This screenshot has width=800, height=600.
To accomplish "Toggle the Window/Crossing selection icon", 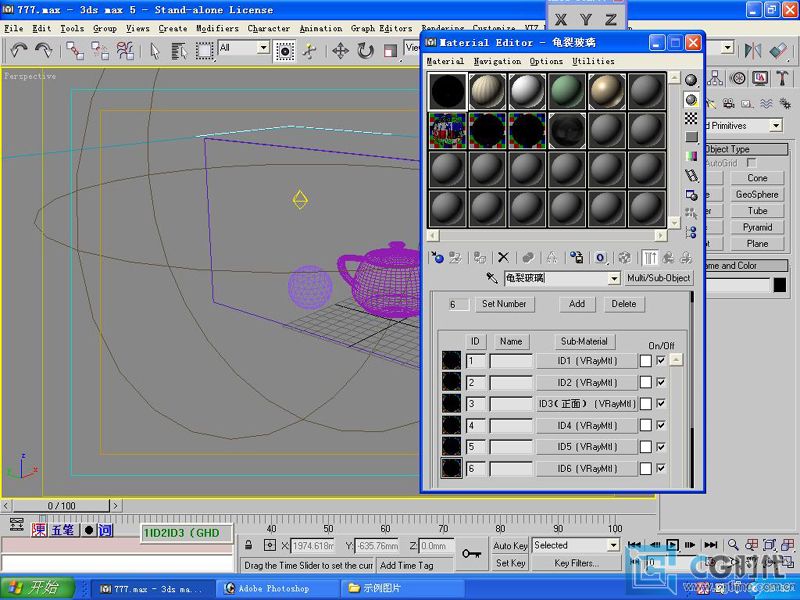I will click(285, 51).
